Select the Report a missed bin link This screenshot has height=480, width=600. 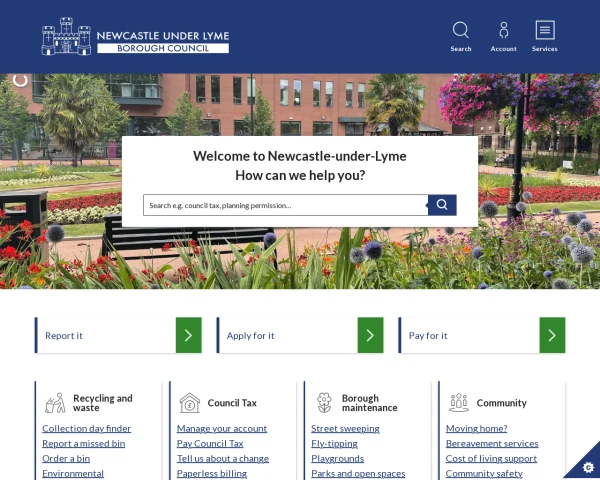pyautogui.click(x=83, y=443)
